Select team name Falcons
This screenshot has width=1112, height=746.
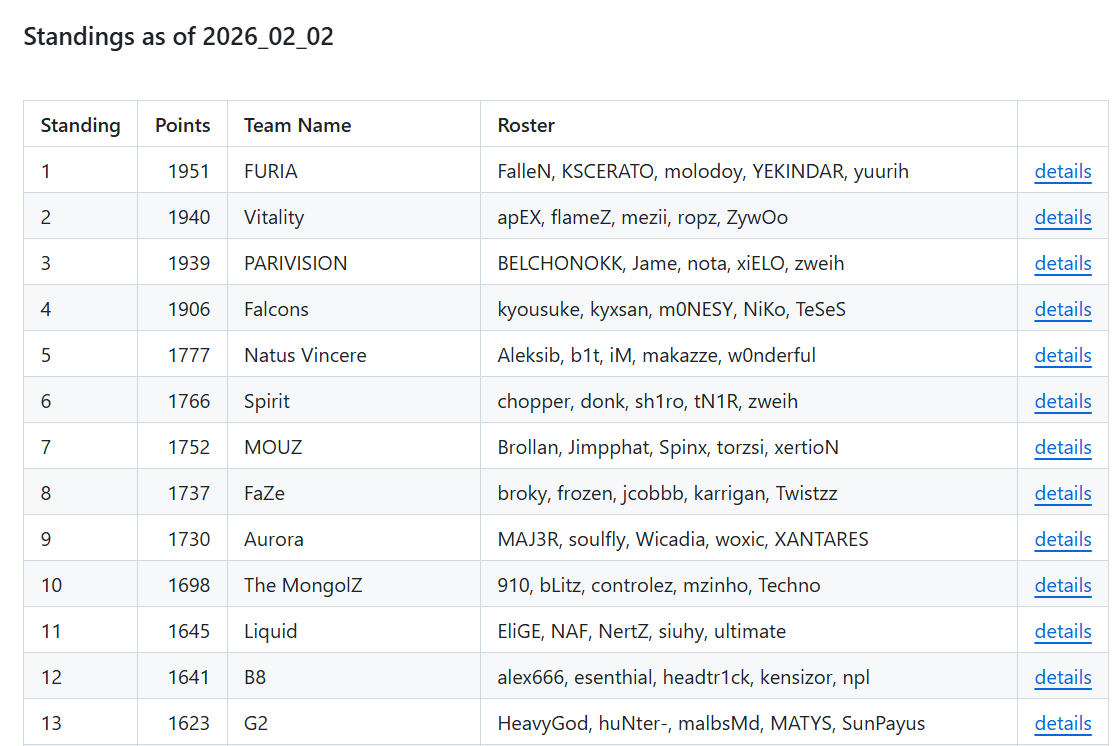(276, 310)
